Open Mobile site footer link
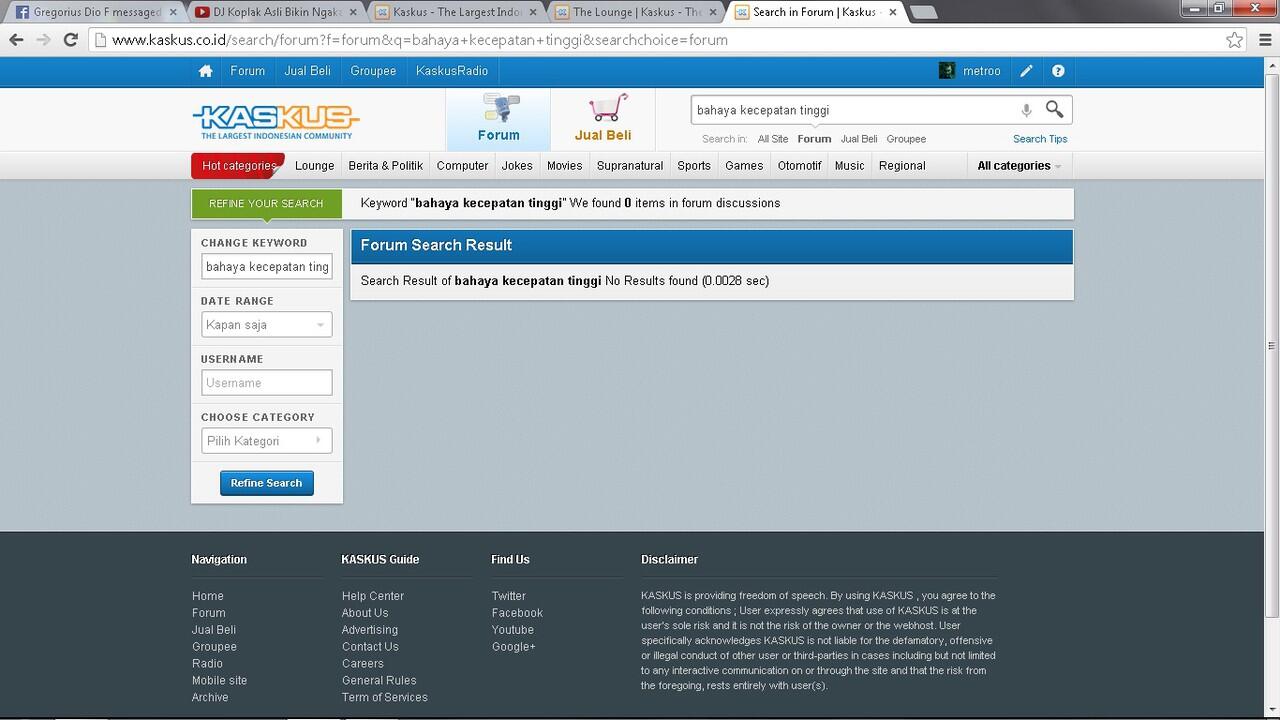The image size is (1280, 720). (x=219, y=681)
